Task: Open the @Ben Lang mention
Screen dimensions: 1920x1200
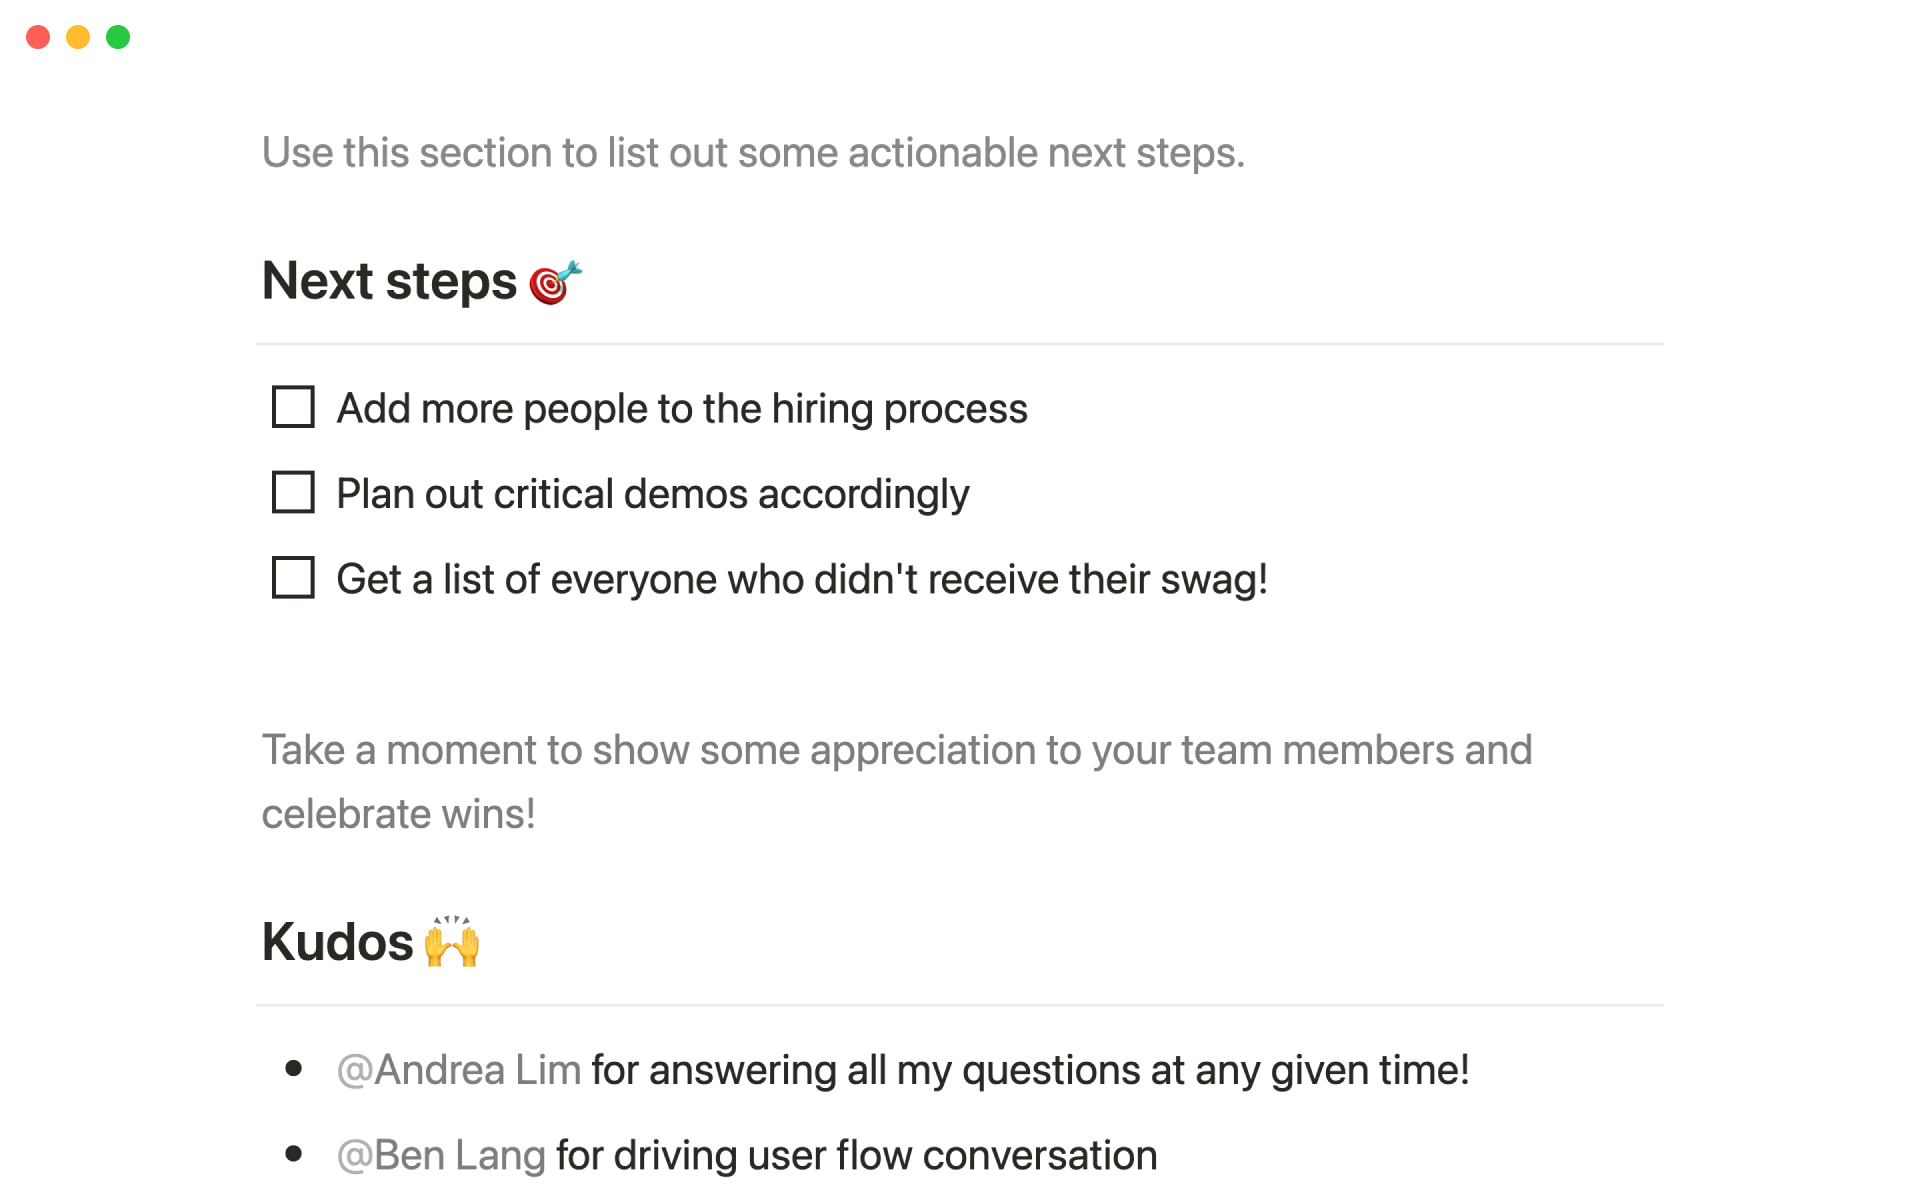Action: (441, 1155)
